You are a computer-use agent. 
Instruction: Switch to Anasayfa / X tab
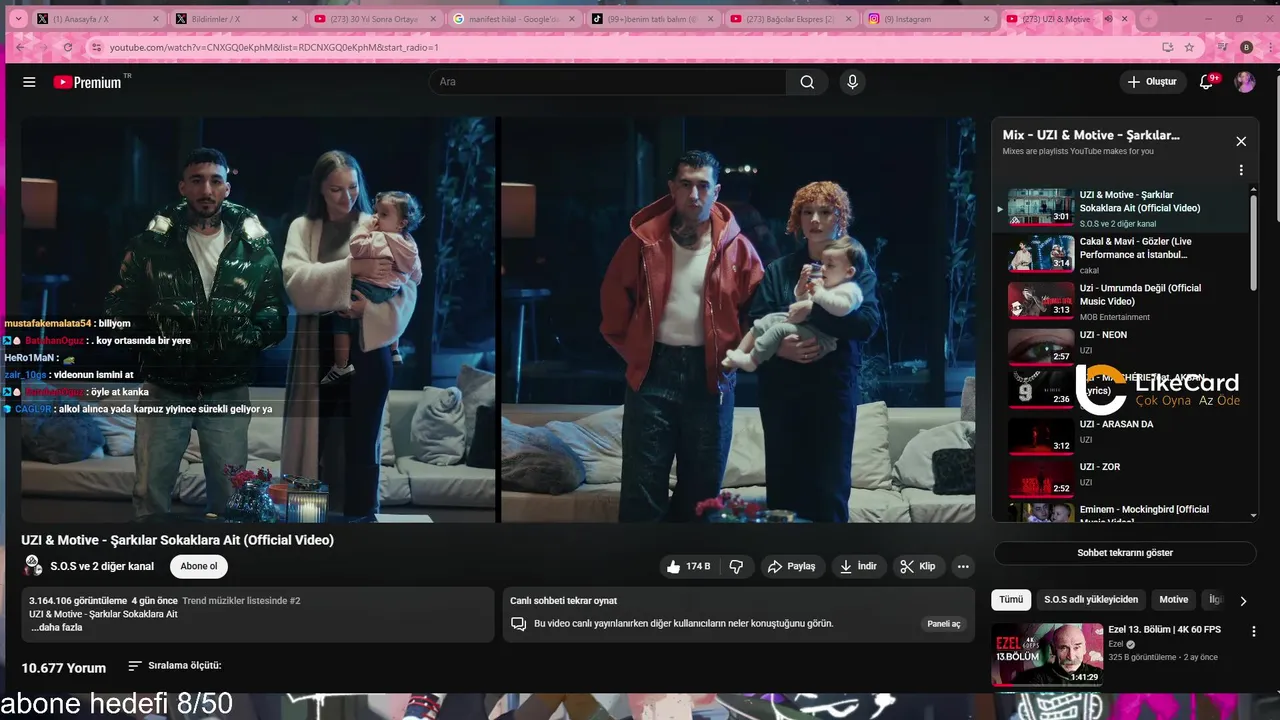97,19
